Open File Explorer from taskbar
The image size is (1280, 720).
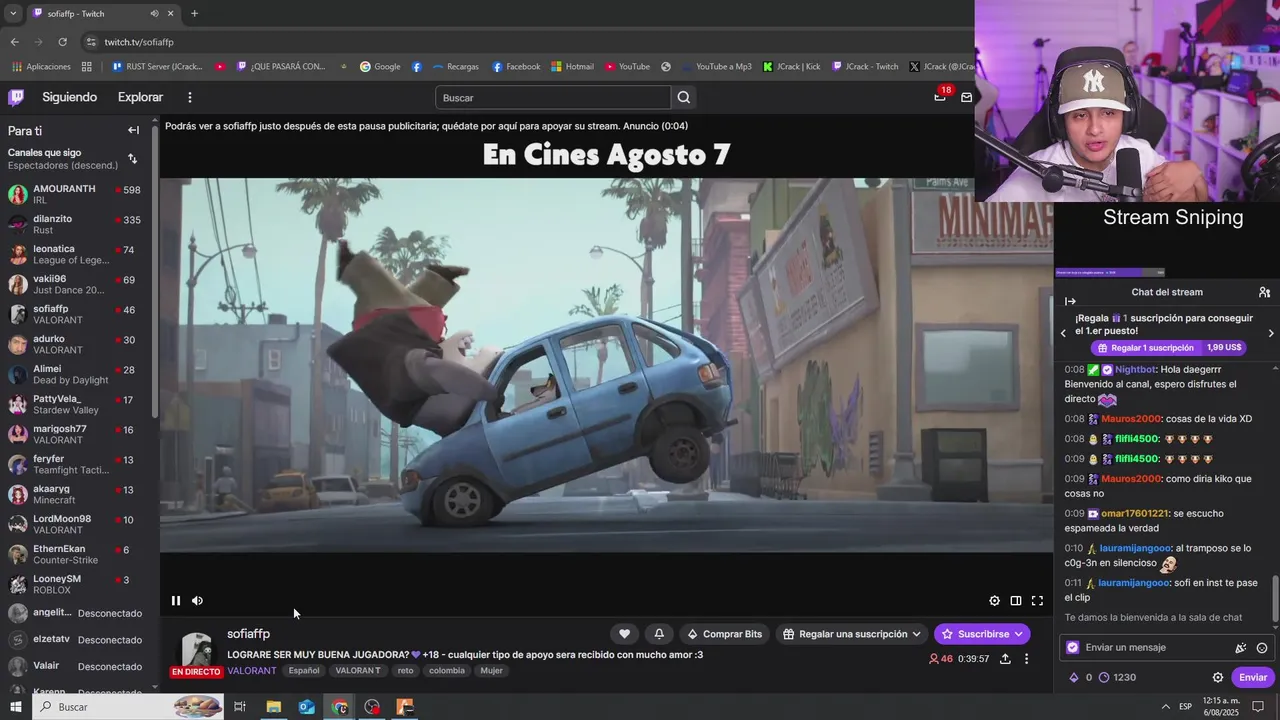(x=273, y=706)
